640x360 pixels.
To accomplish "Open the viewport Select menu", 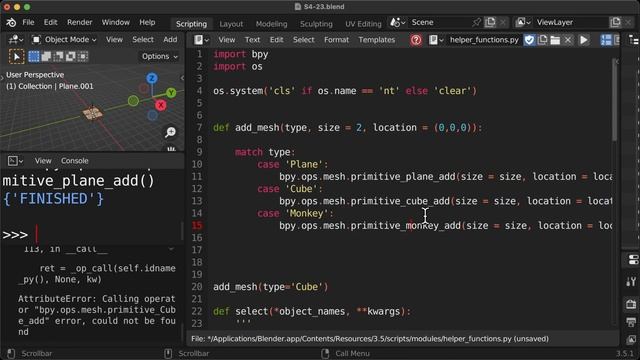I will tap(143, 40).
